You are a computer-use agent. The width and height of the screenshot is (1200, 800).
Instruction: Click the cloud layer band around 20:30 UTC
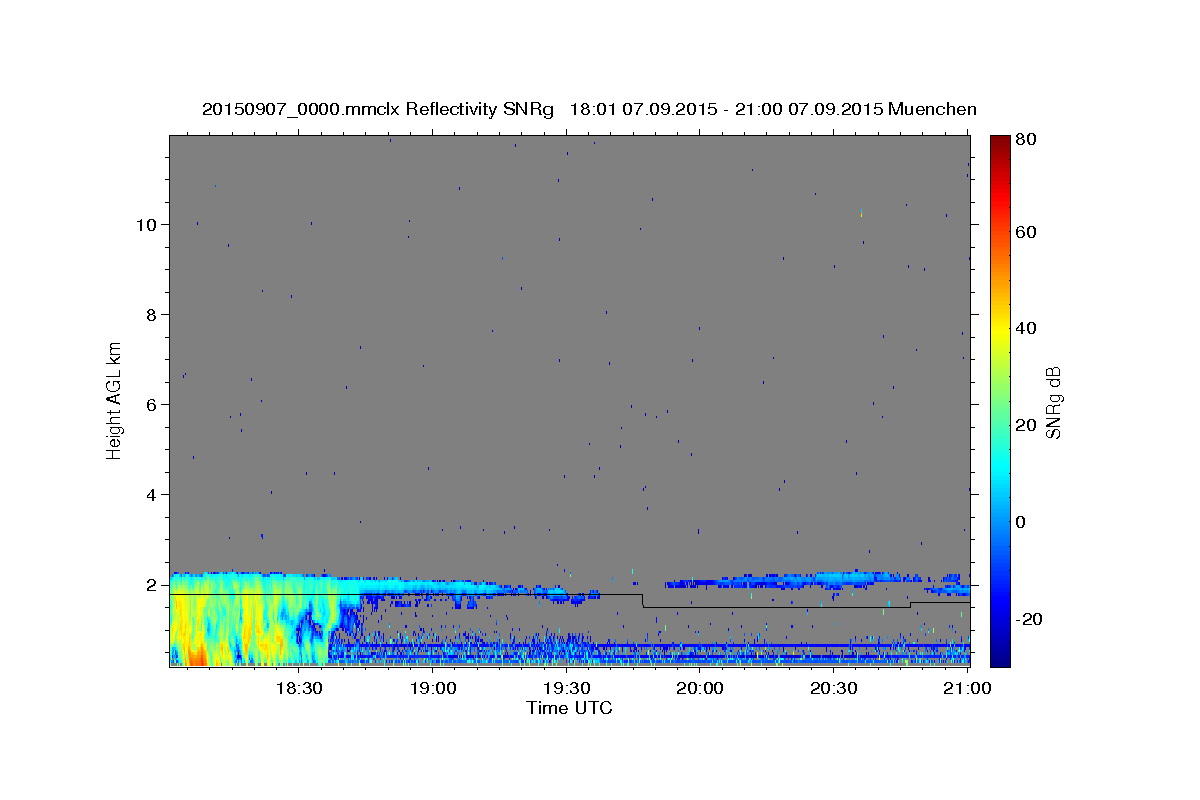click(834, 578)
